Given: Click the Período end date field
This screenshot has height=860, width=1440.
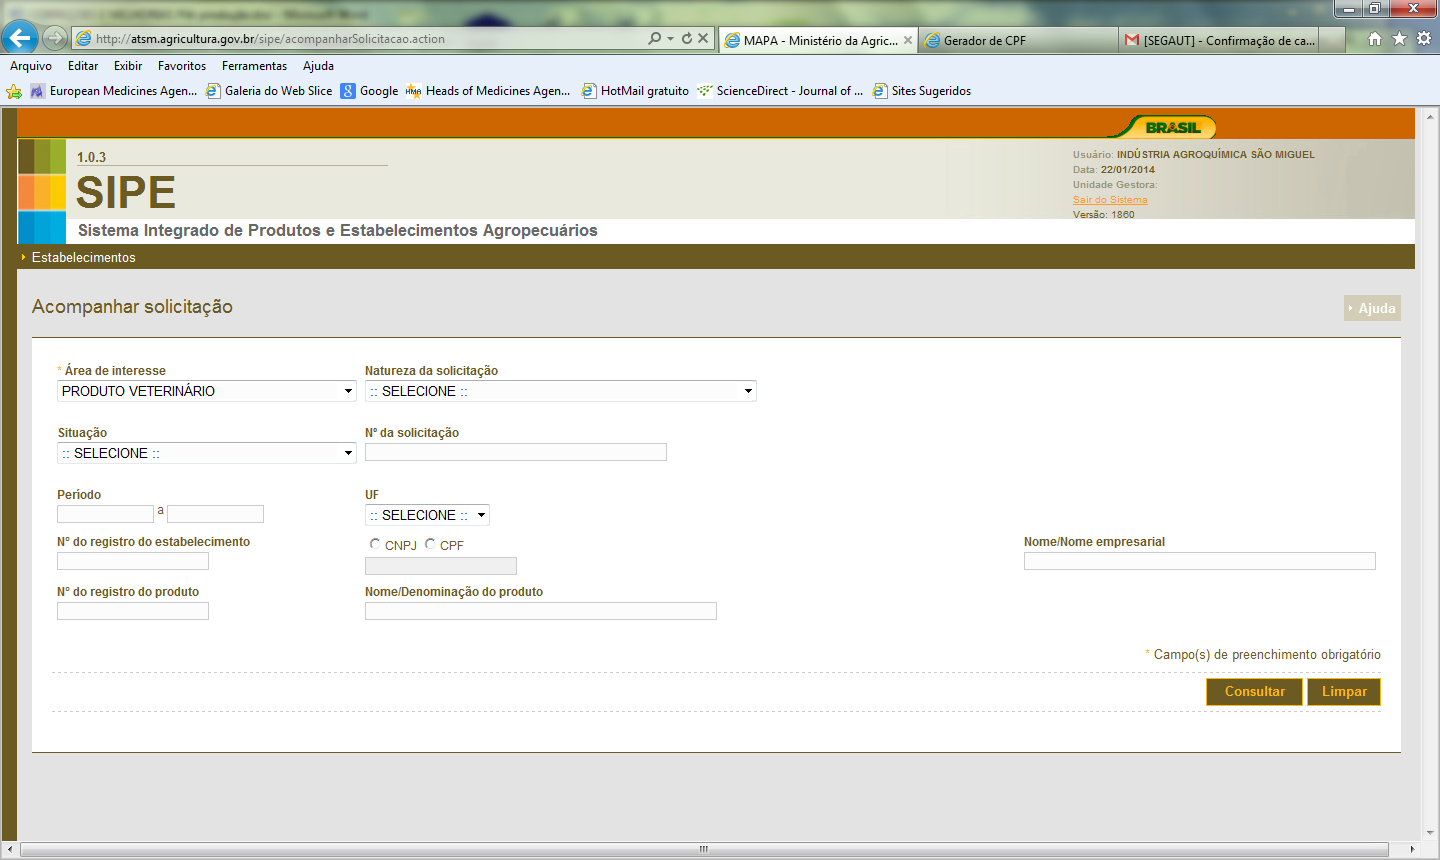Looking at the screenshot, I should [x=215, y=514].
